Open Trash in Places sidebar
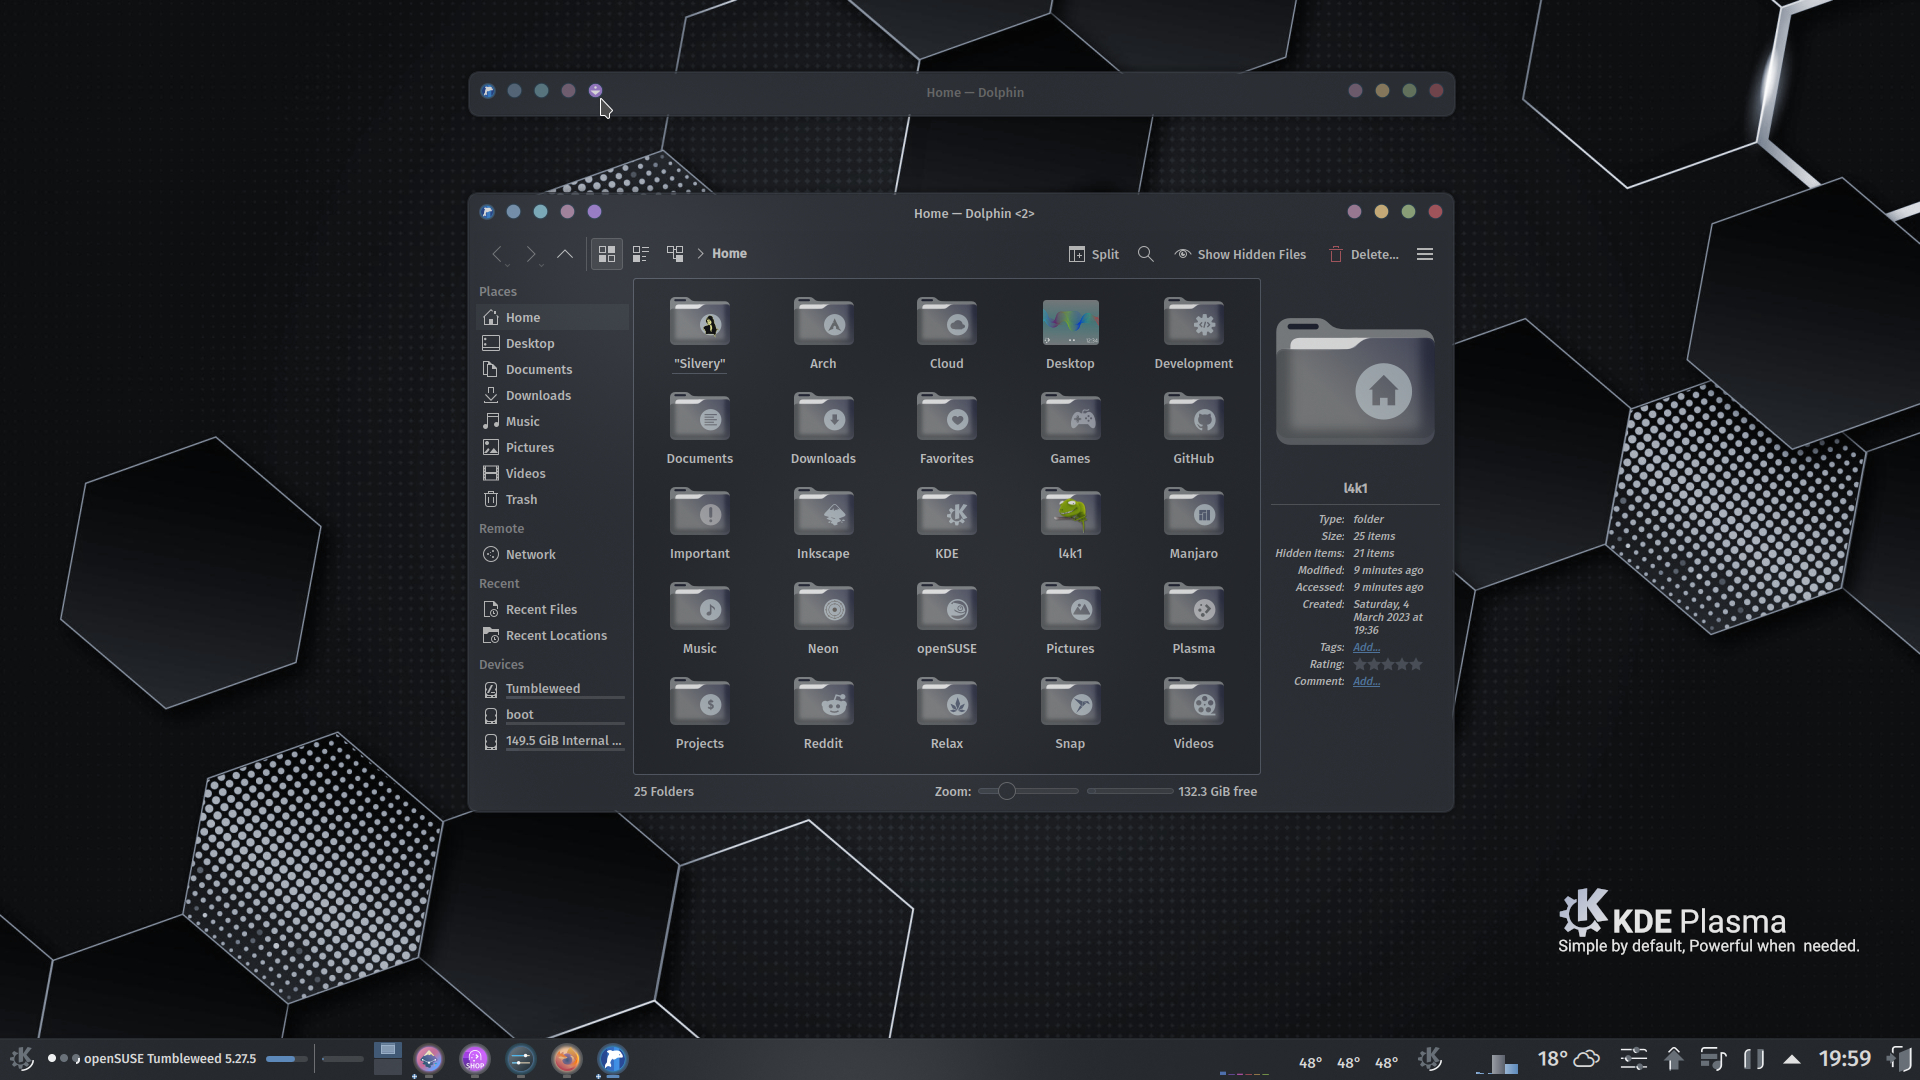1920x1080 pixels. pyautogui.click(x=554, y=499)
